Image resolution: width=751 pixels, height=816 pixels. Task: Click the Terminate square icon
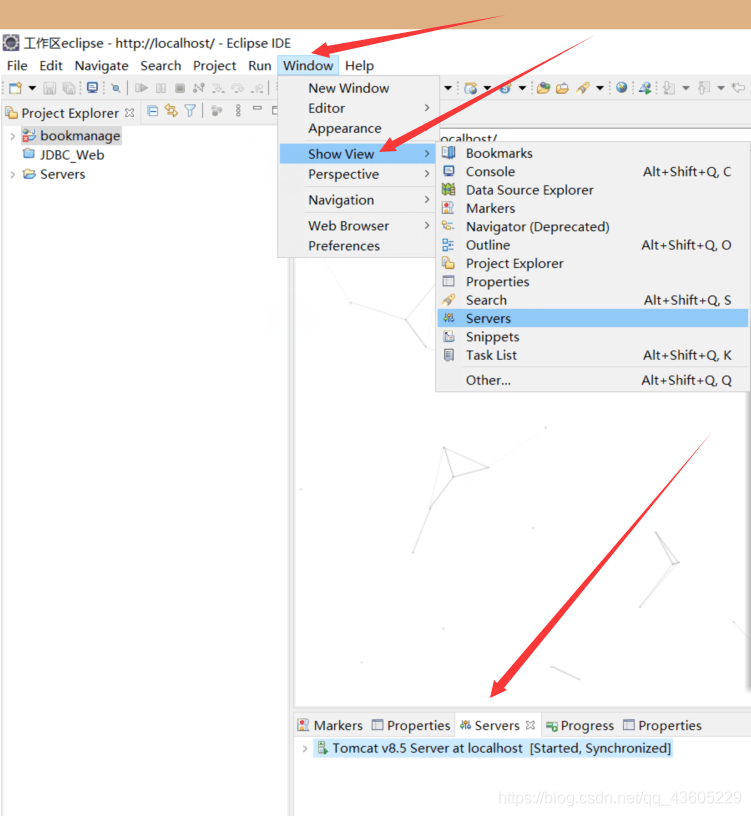tap(180, 88)
